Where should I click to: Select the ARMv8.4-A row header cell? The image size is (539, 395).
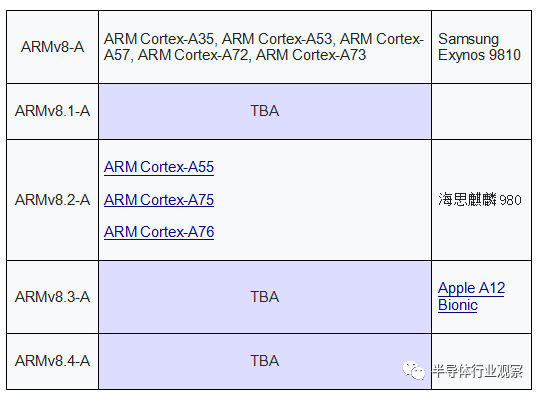(53, 361)
